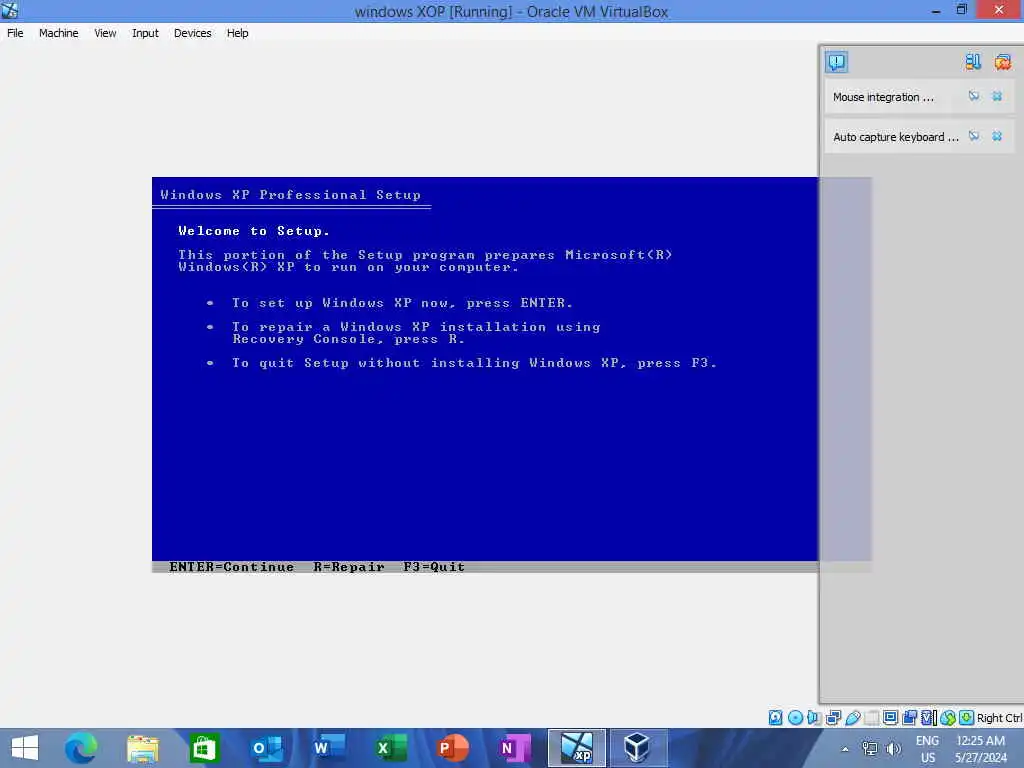This screenshot has width=1024, height=768.
Task: Open the View menu
Action: [104, 33]
